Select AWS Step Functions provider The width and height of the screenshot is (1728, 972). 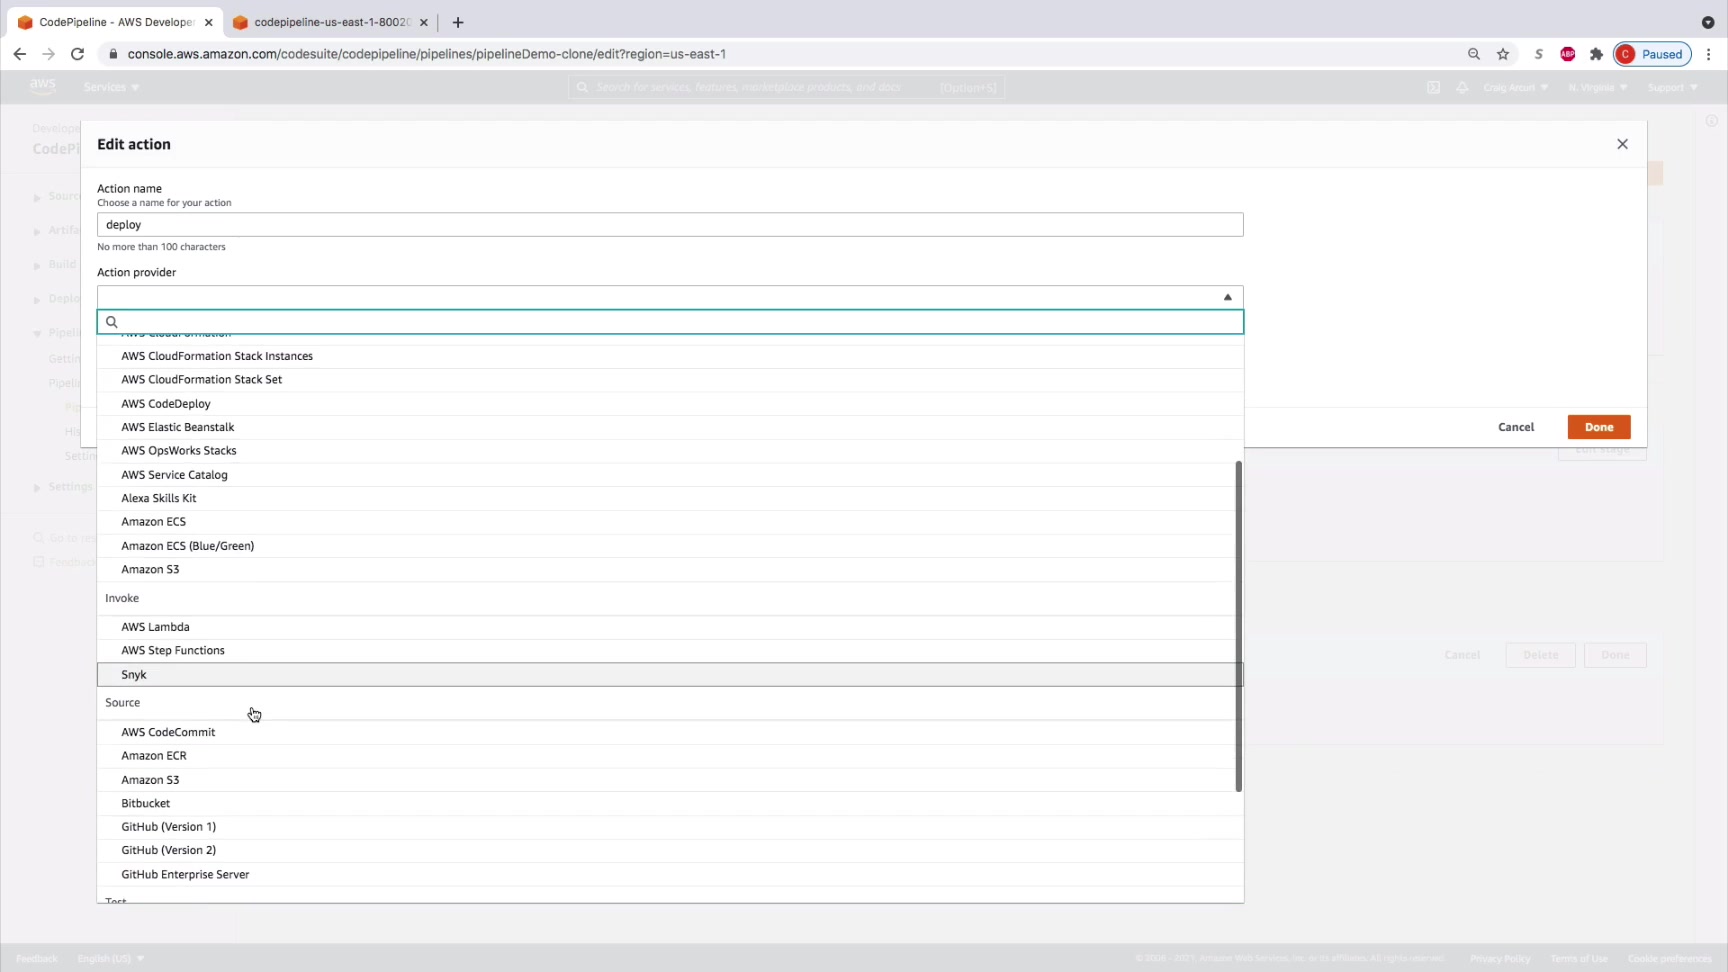[670, 651]
